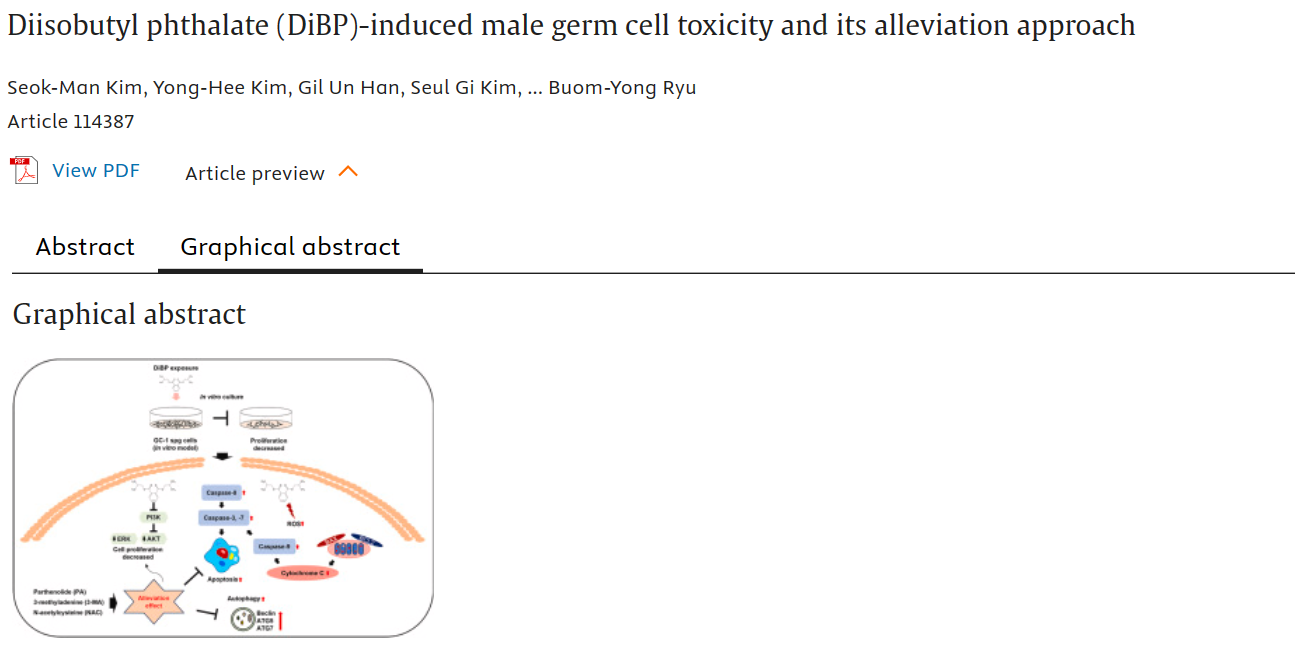
Task: Open the Diisobutyl phthalate article title
Action: tap(571, 25)
